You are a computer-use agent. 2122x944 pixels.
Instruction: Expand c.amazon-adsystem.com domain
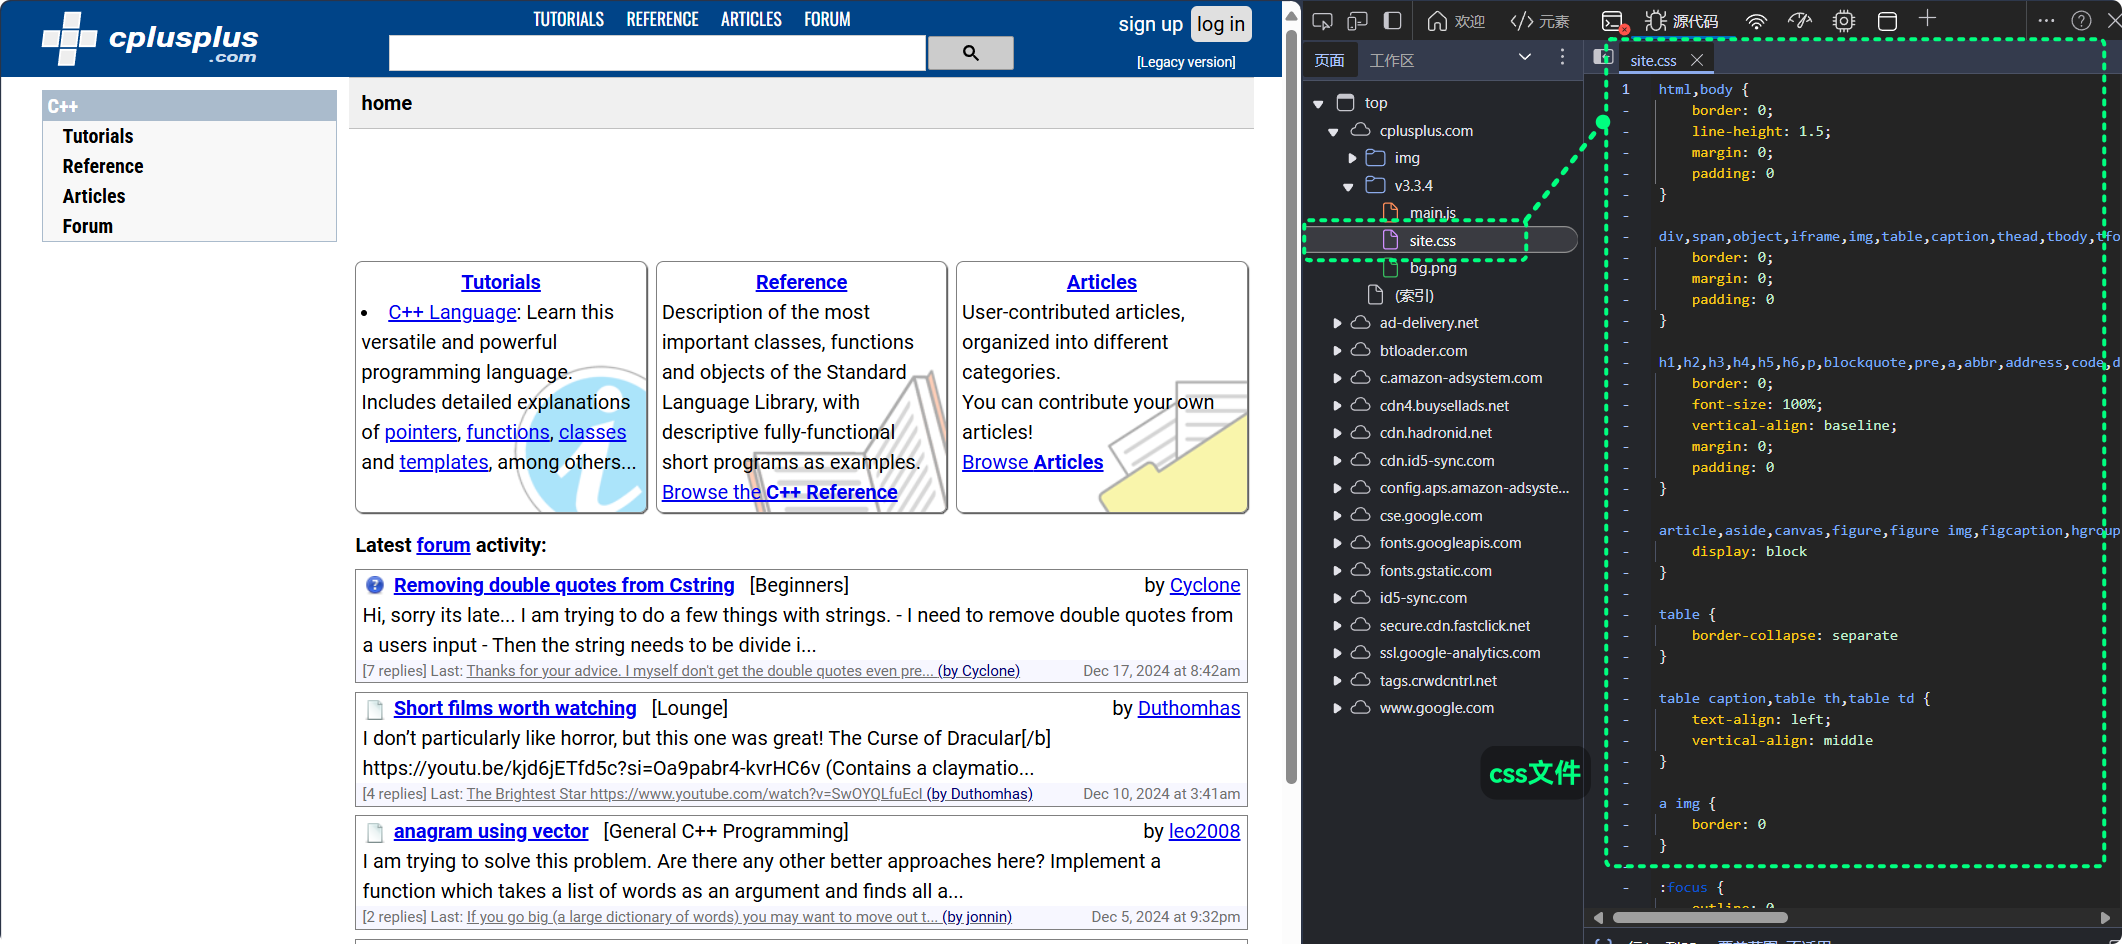[x=1337, y=378]
